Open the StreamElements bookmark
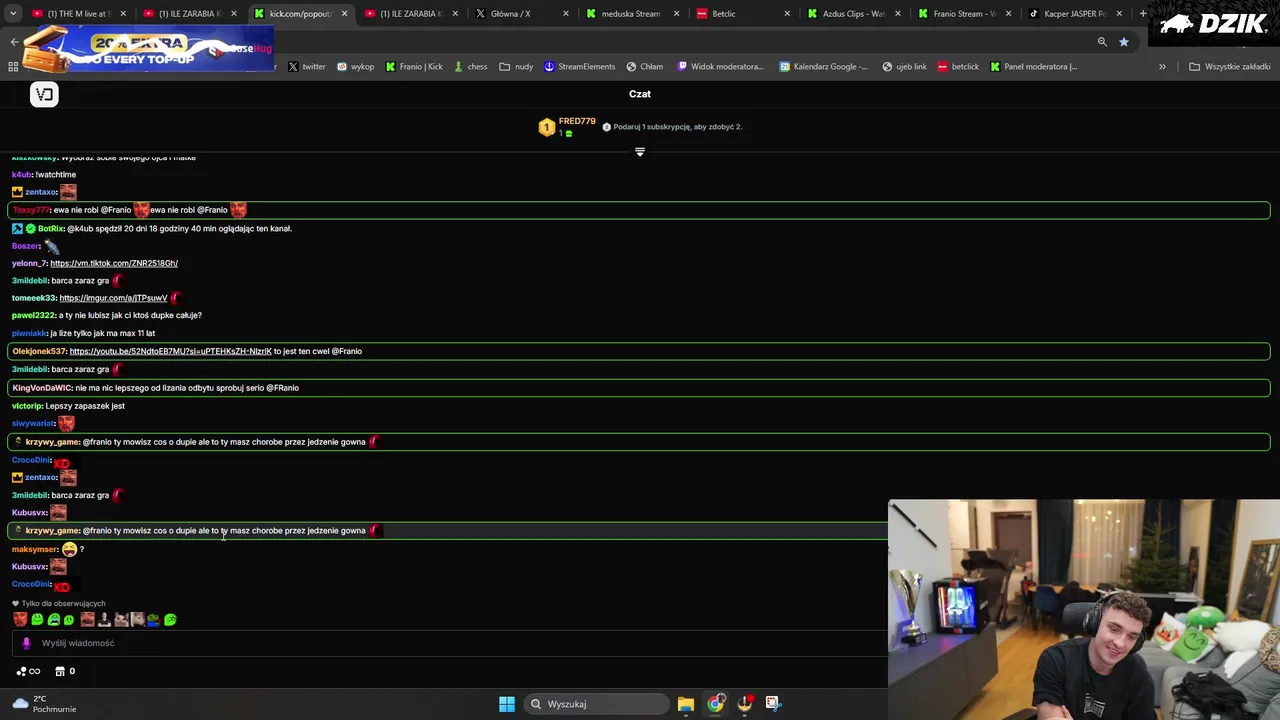 pyautogui.click(x=579, y=67)
